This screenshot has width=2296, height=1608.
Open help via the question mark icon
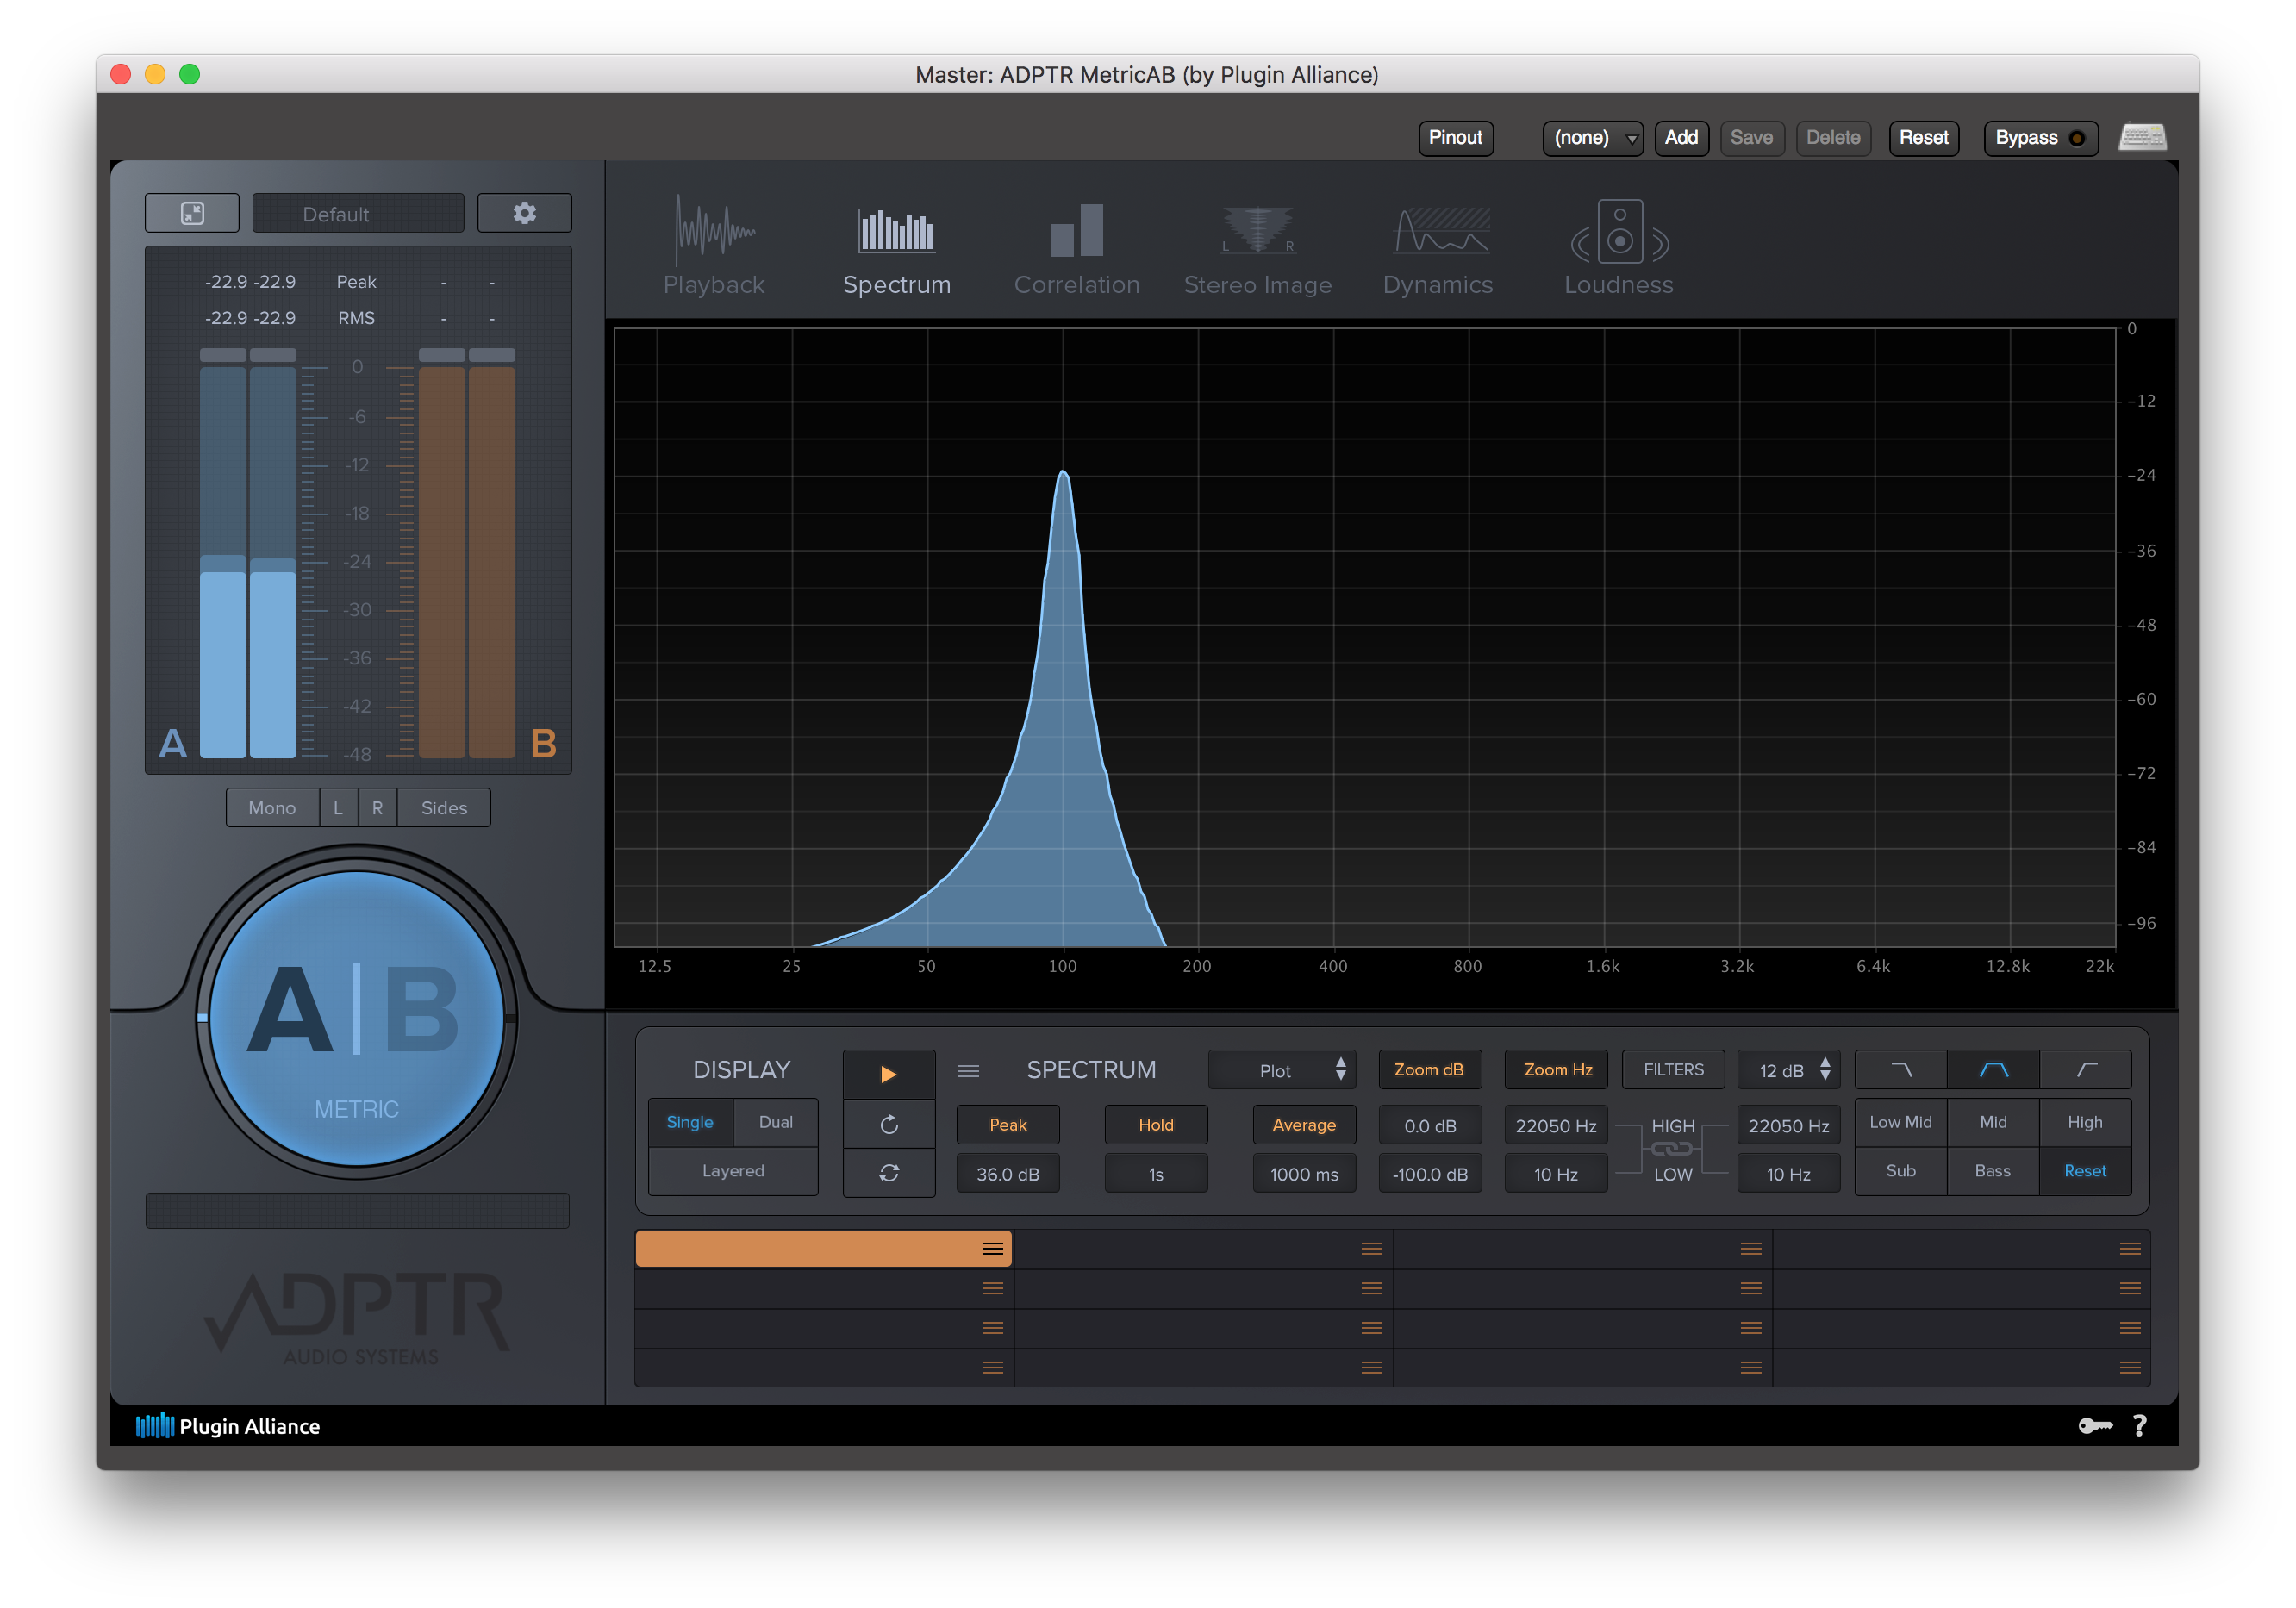(x=2139, y=1426)
